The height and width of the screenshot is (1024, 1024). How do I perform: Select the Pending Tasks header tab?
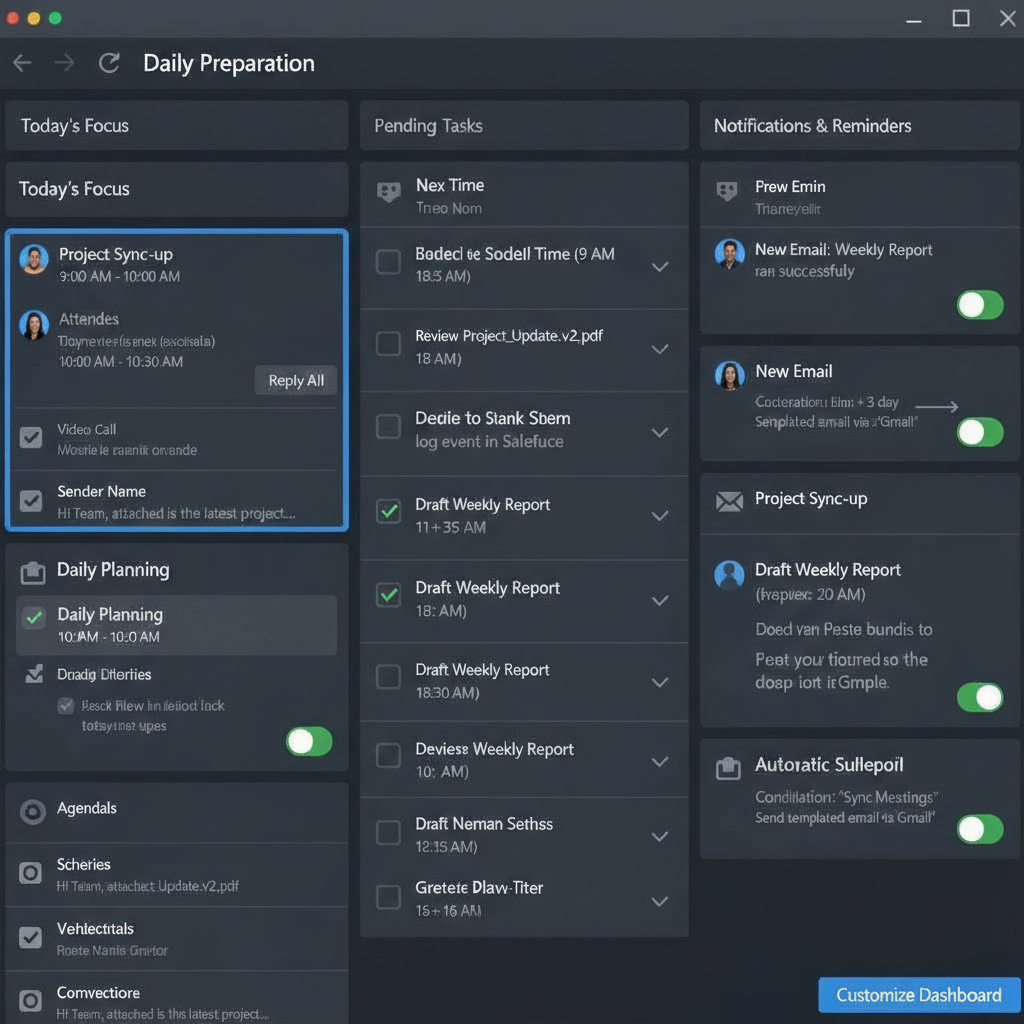tap(428, 126)
